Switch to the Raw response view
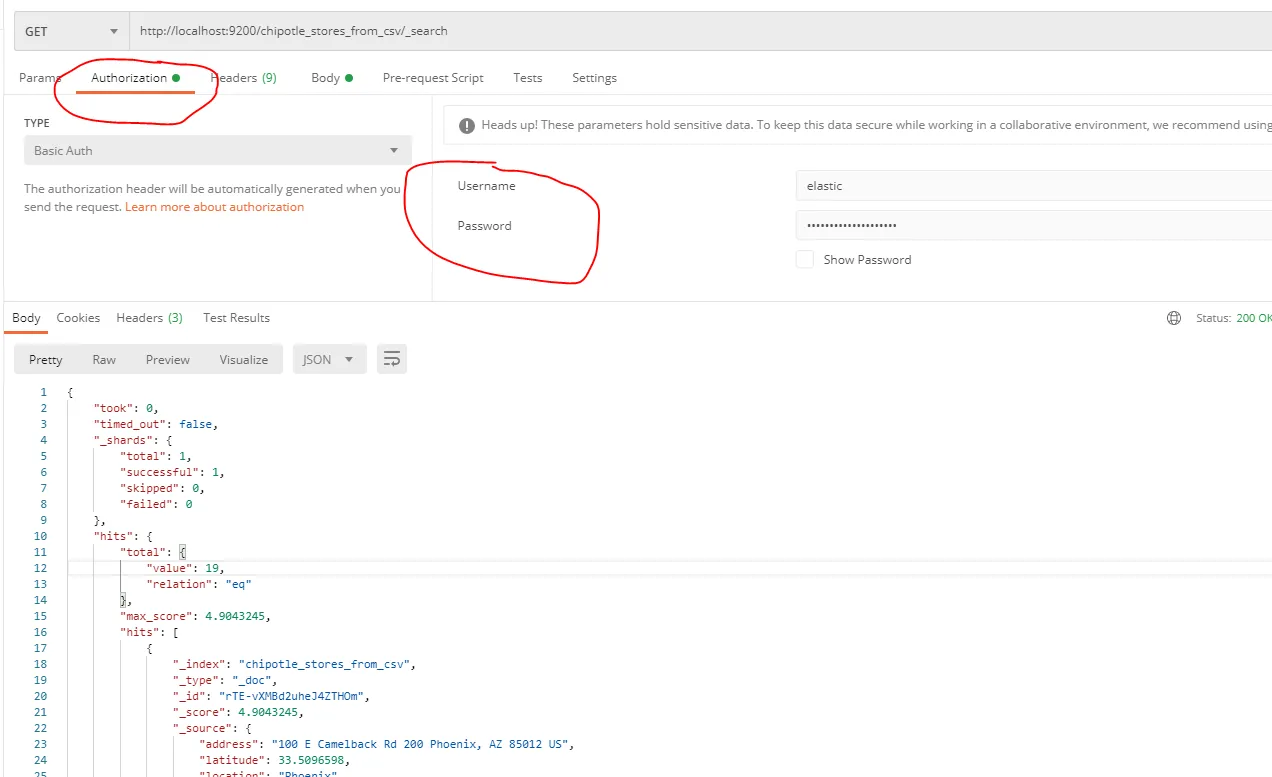 (x=104, y=360)
